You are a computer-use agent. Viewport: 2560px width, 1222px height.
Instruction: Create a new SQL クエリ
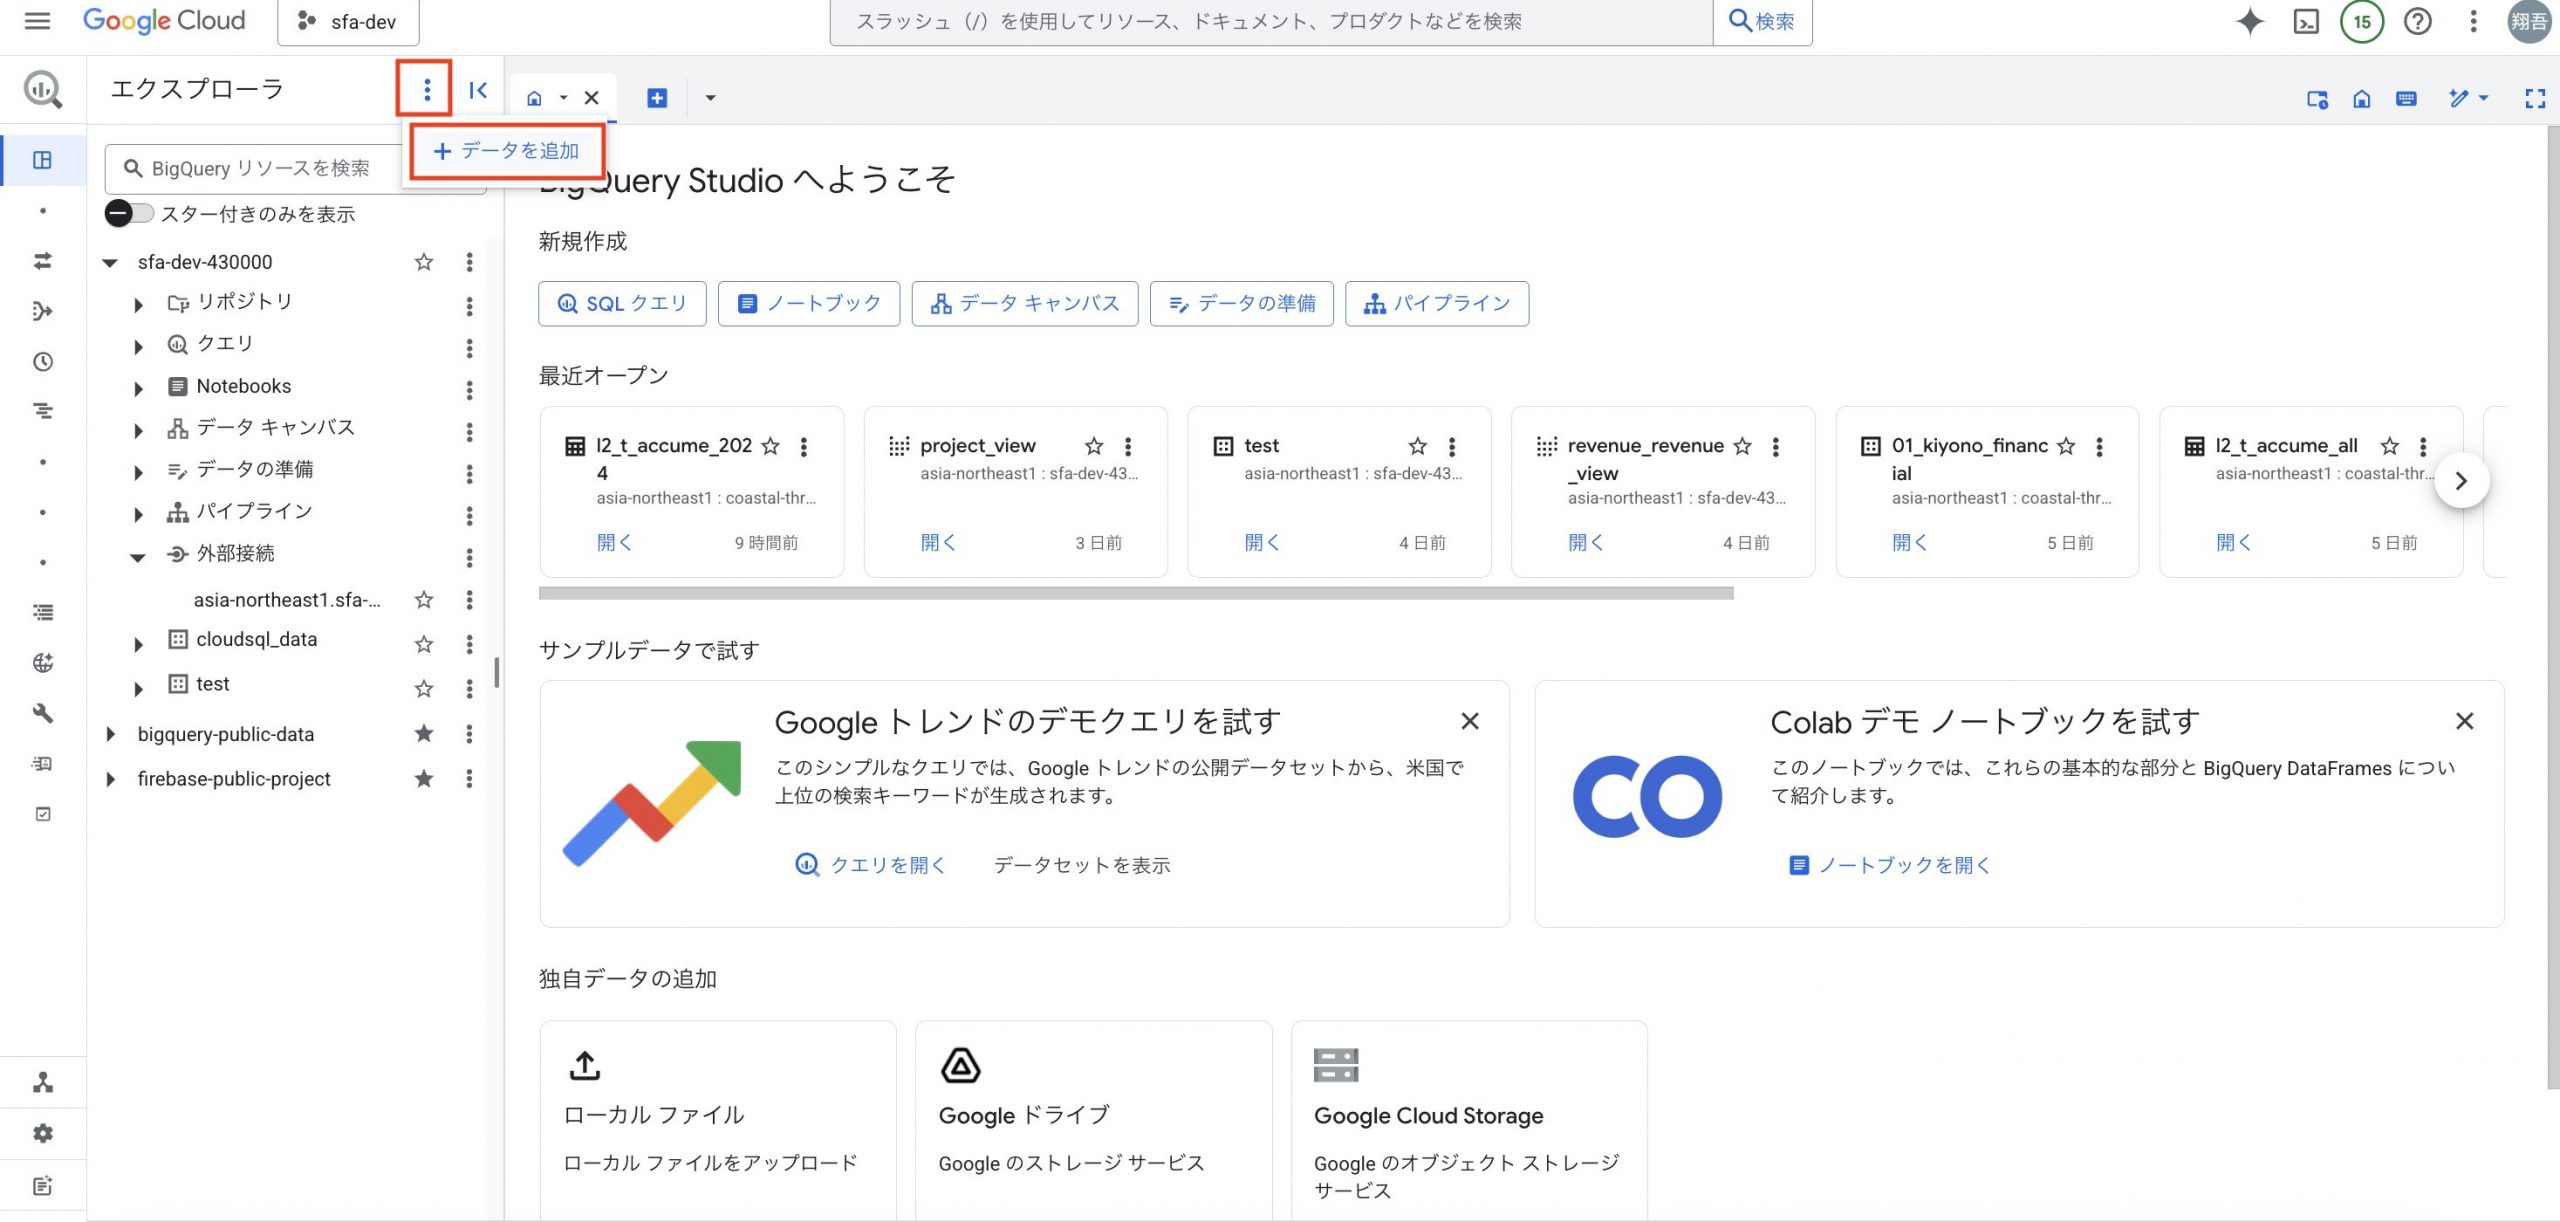(622, 303)
